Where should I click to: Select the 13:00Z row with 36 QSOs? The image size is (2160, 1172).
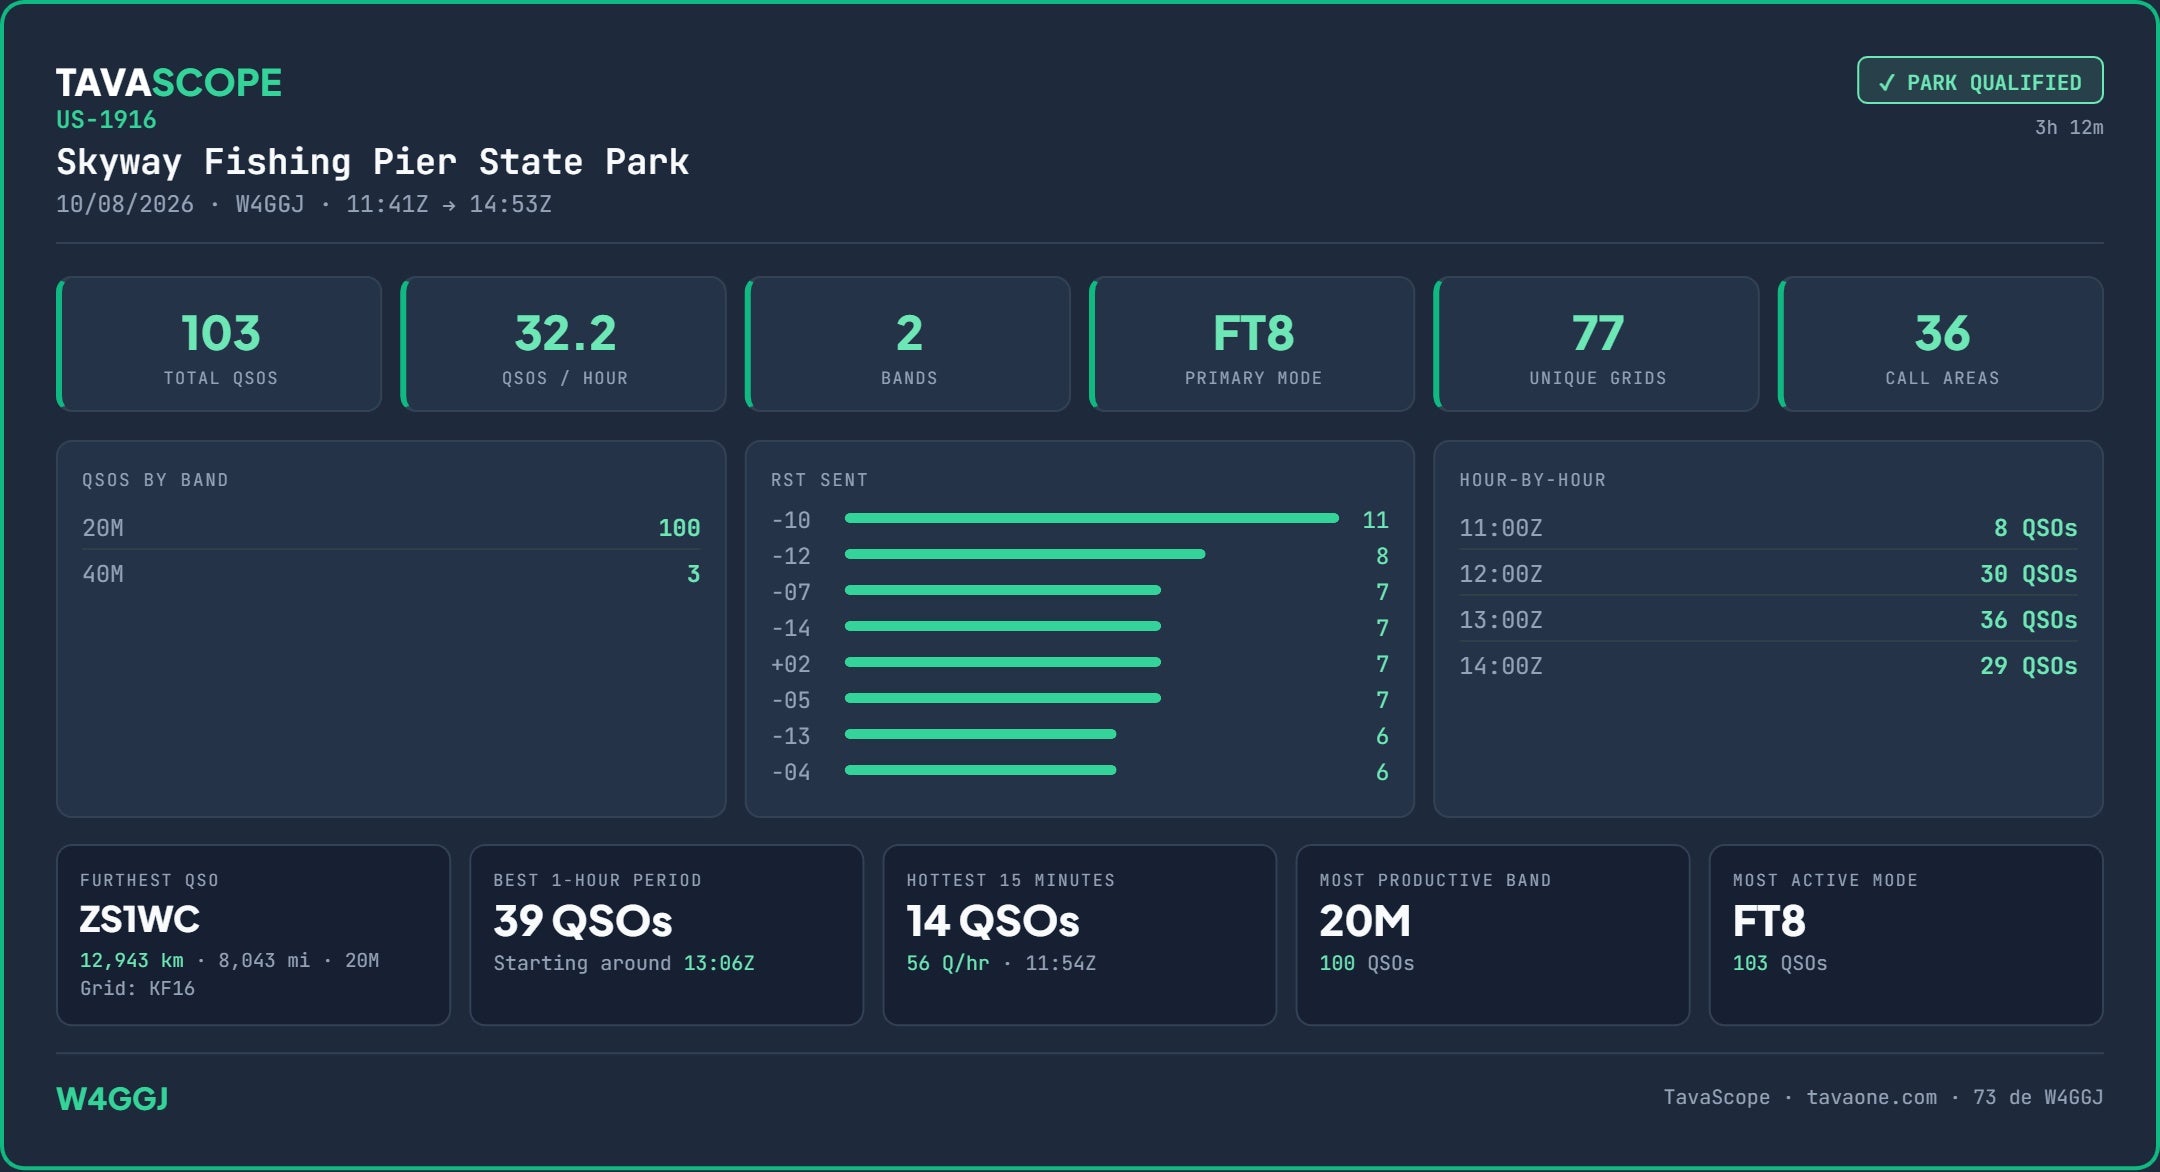[x=1768, y=620]
